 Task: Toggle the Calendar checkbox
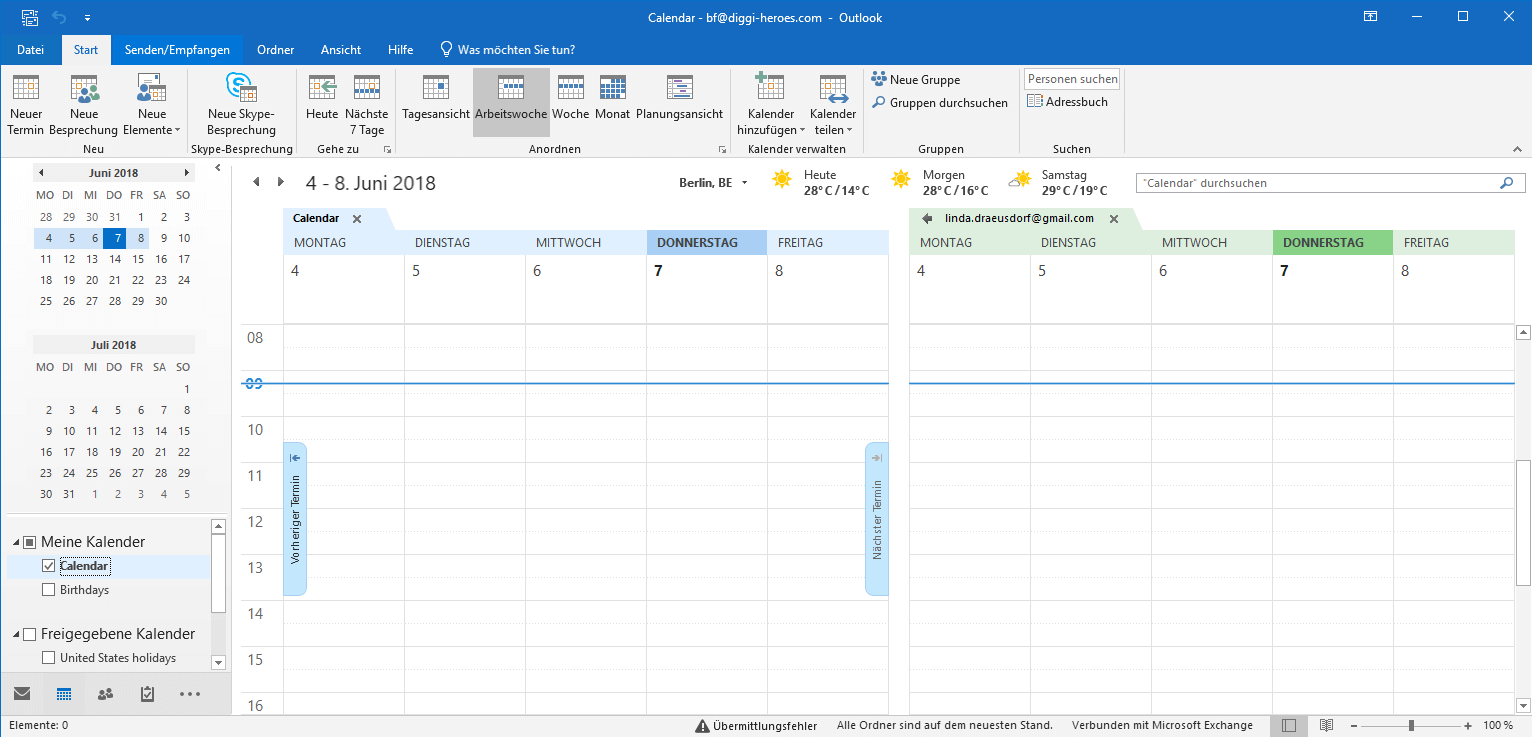pos(48,566)
